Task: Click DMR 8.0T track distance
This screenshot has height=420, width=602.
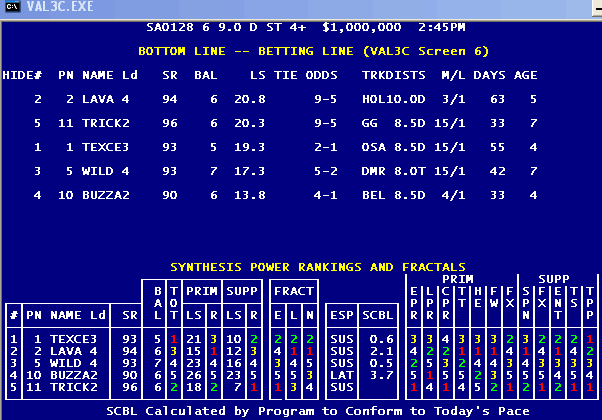Action: coord(394,171)
